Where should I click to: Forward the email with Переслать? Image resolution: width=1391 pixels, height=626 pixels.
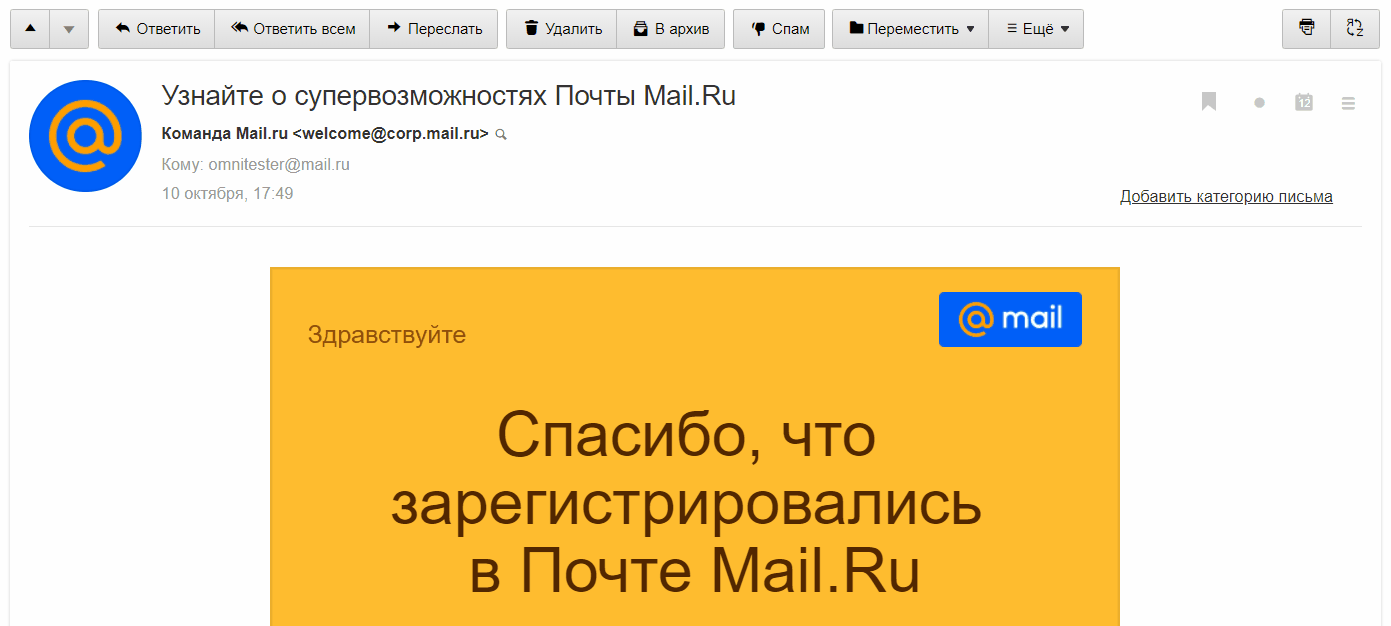point(434,29)
